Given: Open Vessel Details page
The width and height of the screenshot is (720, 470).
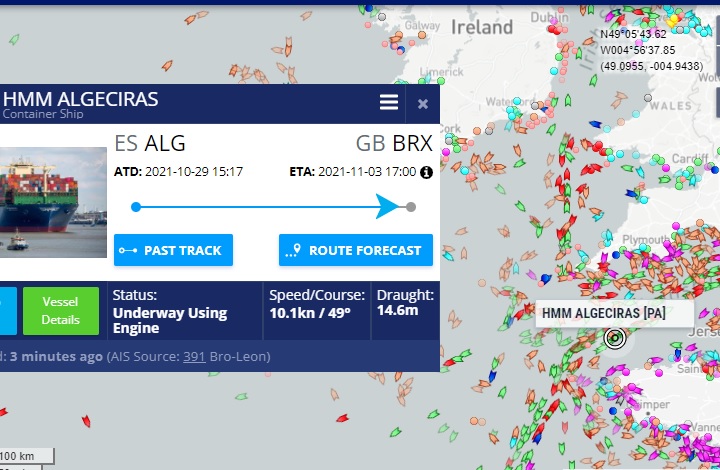Looking at the screenshot, I should pos(61,311).
